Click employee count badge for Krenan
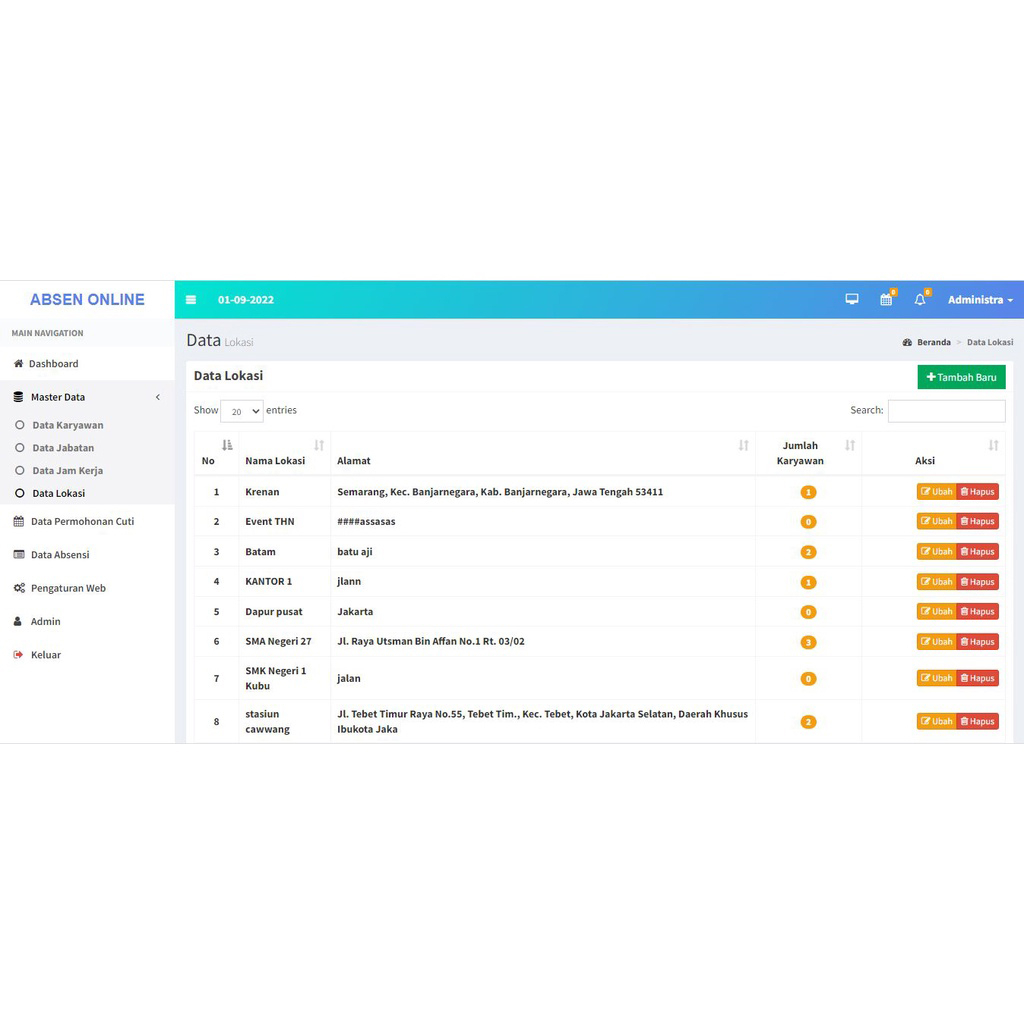The height and width of the screenshot is (1024, 1024). click(x=808, y=492)
